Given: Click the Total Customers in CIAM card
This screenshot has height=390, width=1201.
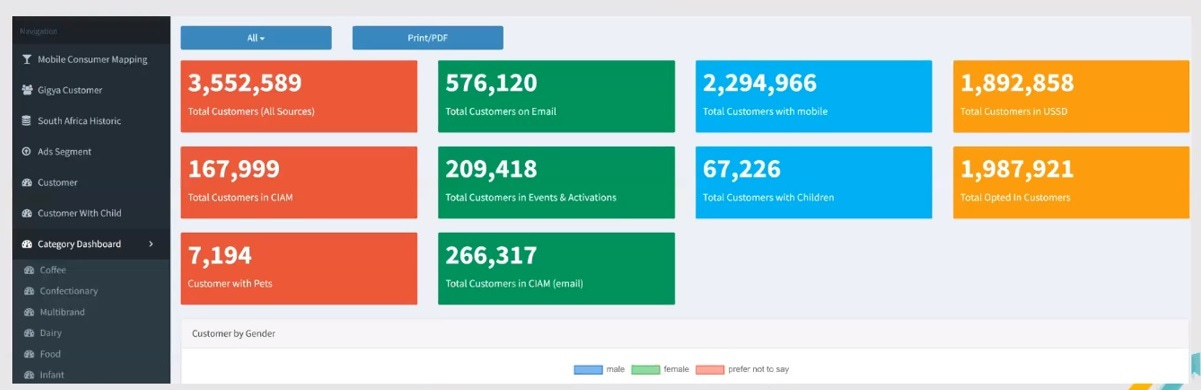Looking at the screenshot, I should (x=299, y=183).
